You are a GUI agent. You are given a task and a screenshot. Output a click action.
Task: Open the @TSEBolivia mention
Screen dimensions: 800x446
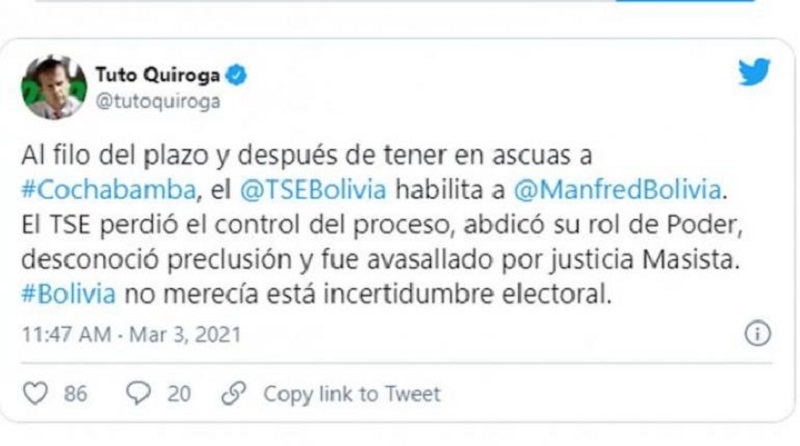(x=313, y=190)
